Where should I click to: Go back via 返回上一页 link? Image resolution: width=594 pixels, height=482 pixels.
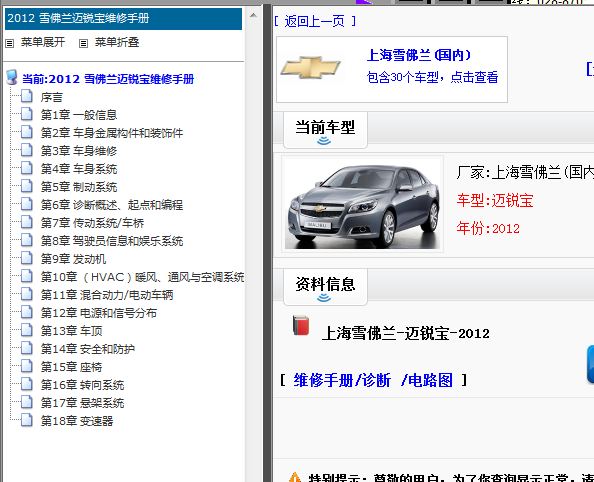[314, 21]
